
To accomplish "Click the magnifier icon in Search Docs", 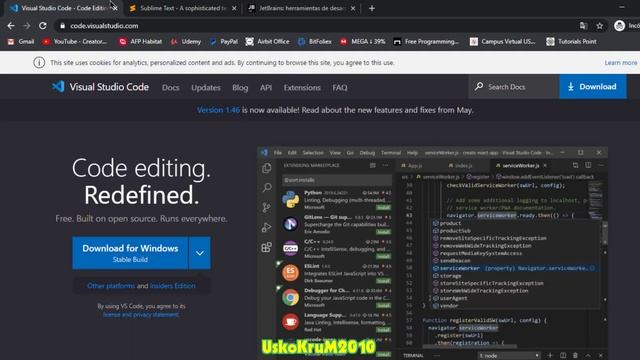I will (479, 87).
